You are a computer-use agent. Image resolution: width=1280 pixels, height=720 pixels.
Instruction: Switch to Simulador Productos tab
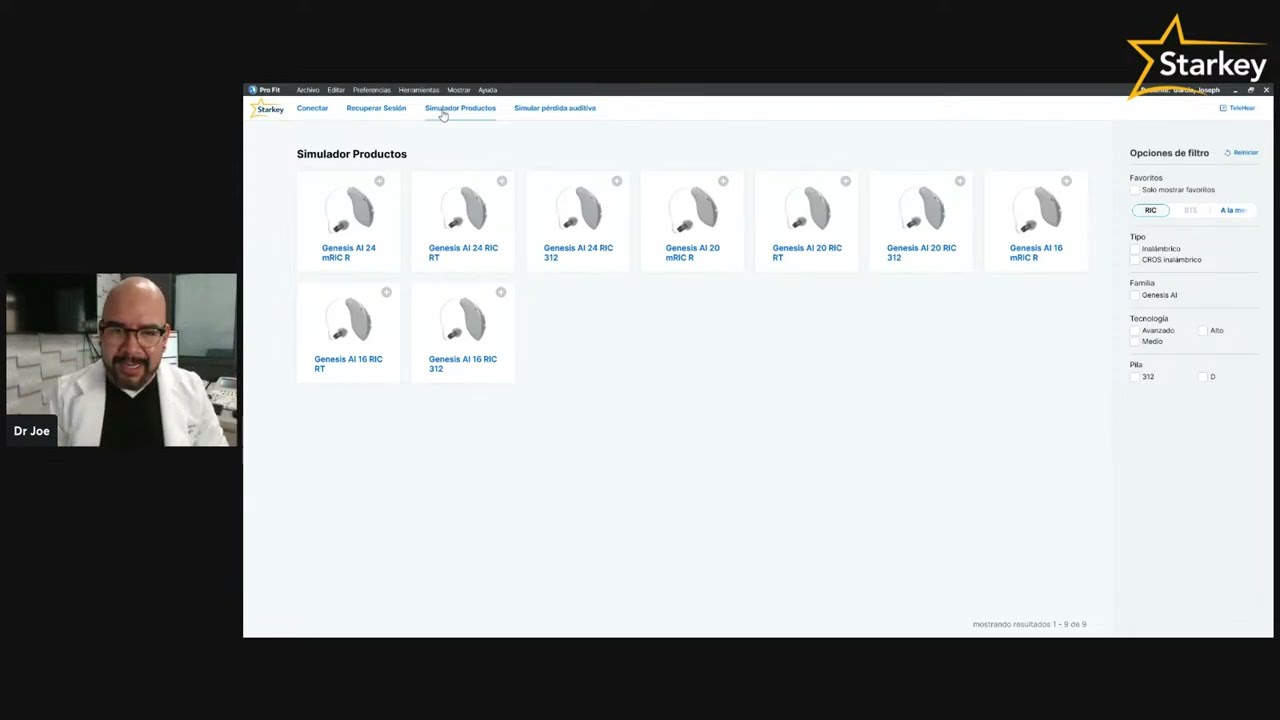pyautogui.click(x=460, y=108)
